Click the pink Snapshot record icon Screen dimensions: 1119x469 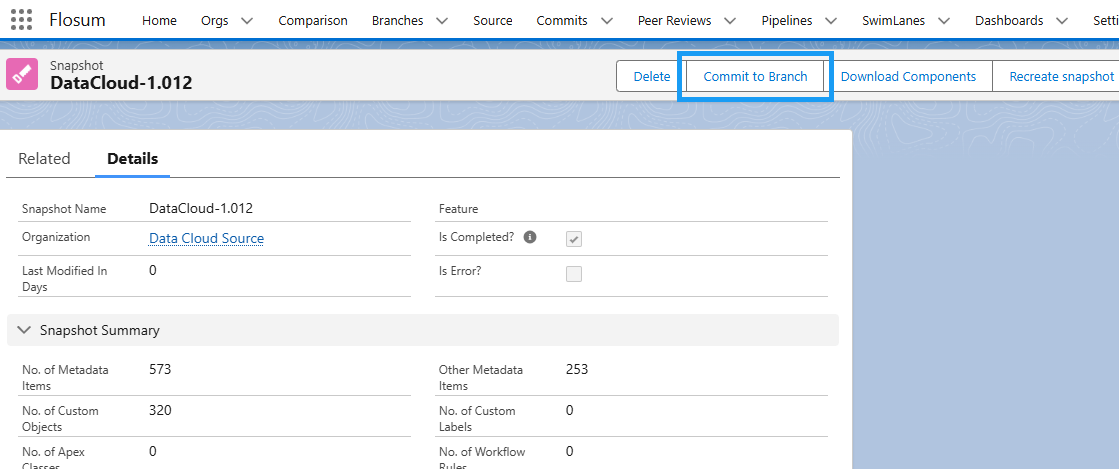point(21,74)
